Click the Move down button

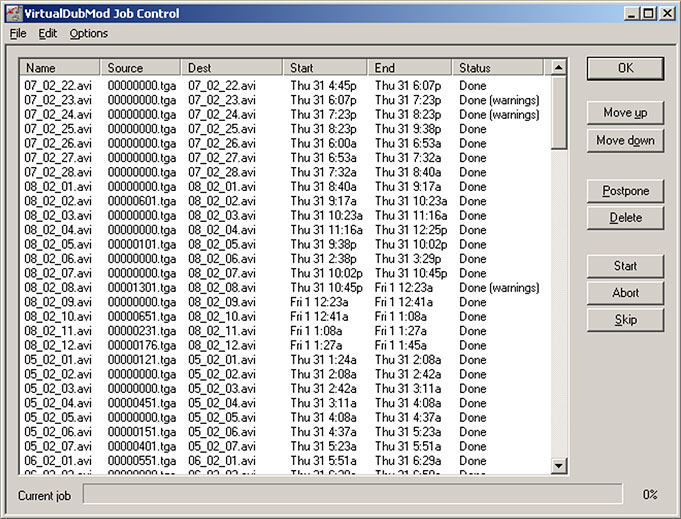click(625, 141)
